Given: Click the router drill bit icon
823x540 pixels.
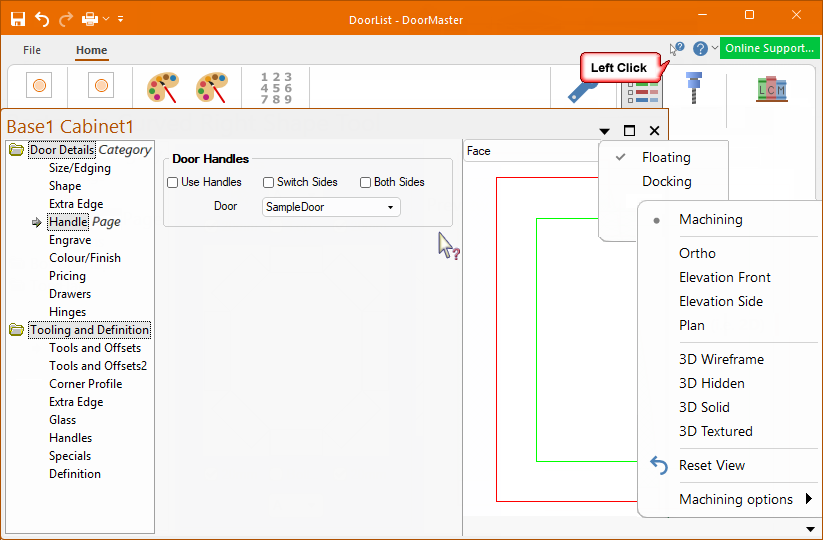Looking at the screenshot, I should click(694, 88).
